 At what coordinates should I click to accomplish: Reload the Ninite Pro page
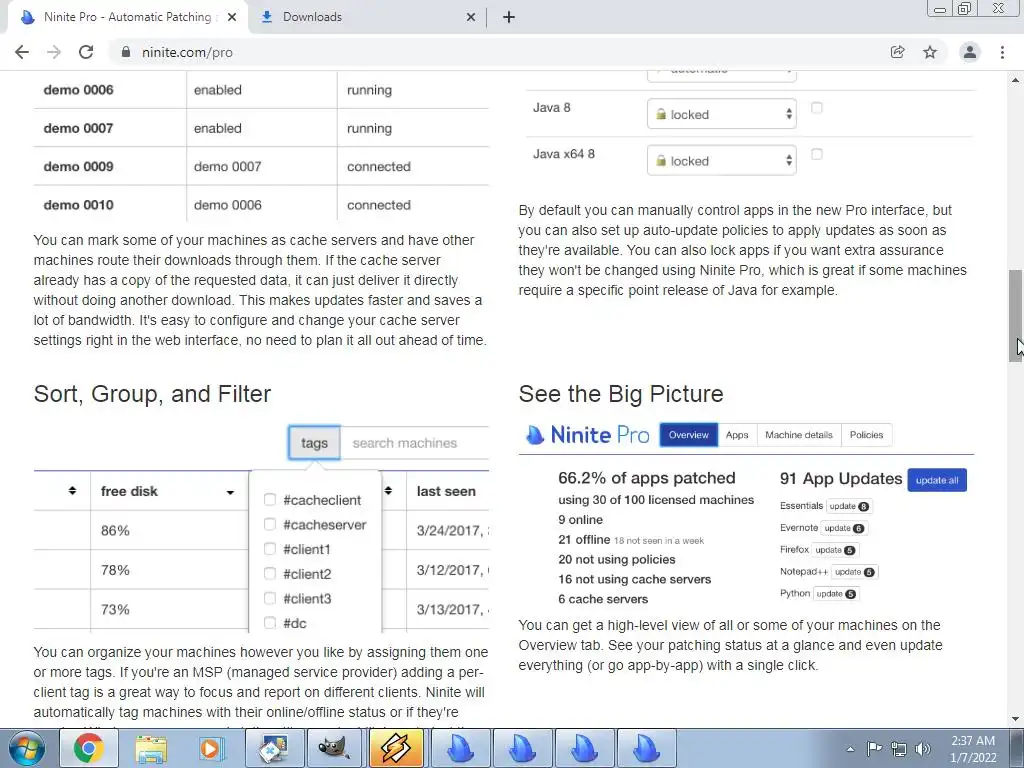86,52
